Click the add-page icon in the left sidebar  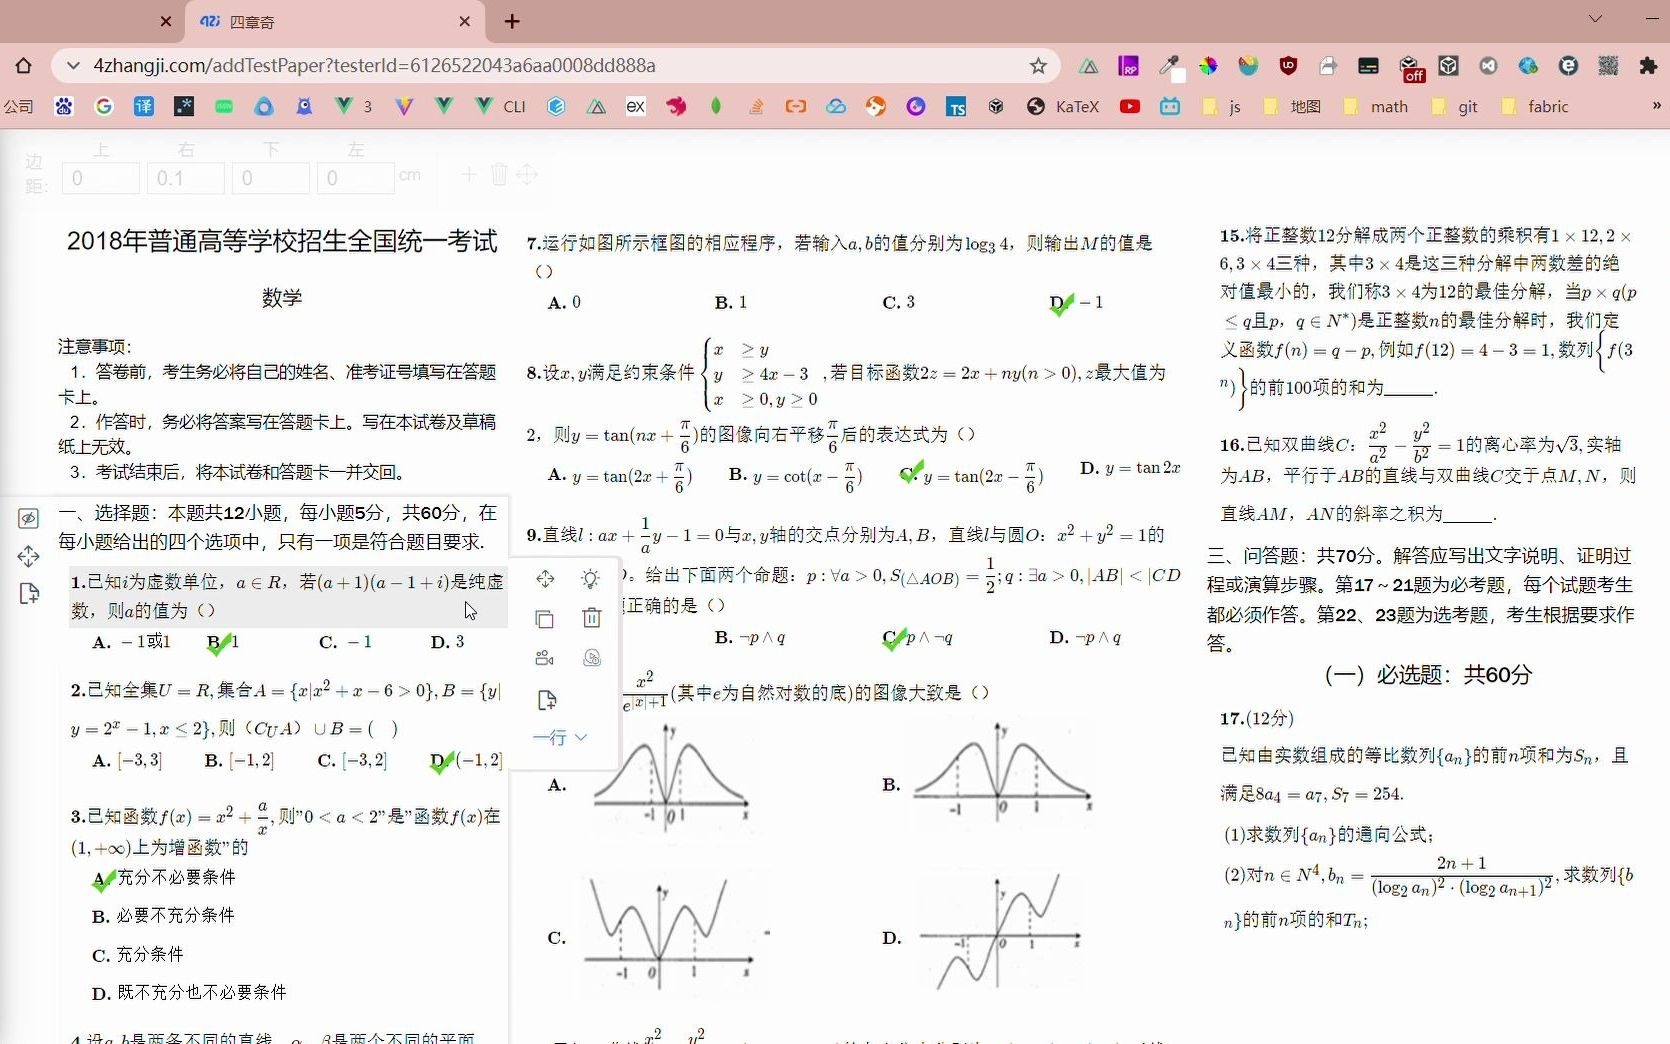point(29,594)
